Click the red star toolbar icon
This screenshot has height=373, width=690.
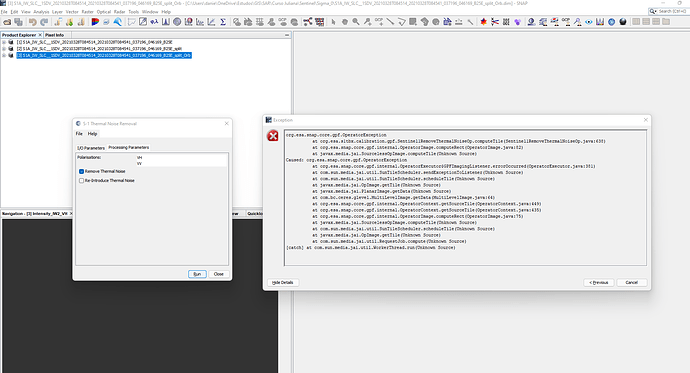click(x=483, y=22)
